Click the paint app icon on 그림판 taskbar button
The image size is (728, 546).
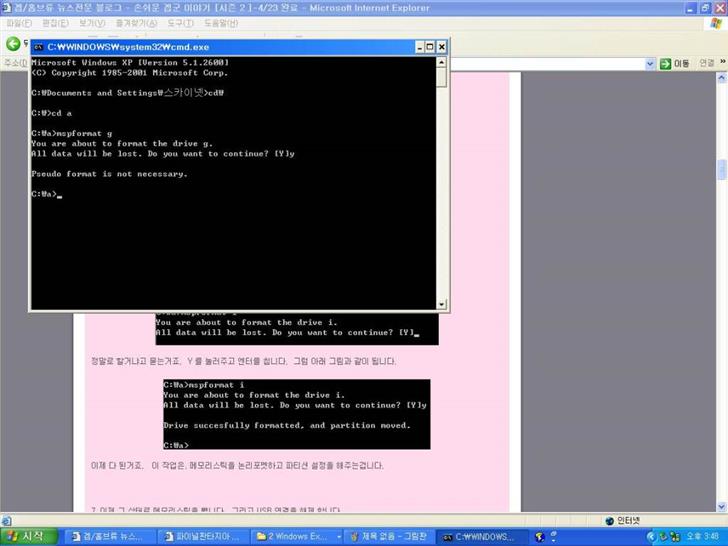click(355, 537)
